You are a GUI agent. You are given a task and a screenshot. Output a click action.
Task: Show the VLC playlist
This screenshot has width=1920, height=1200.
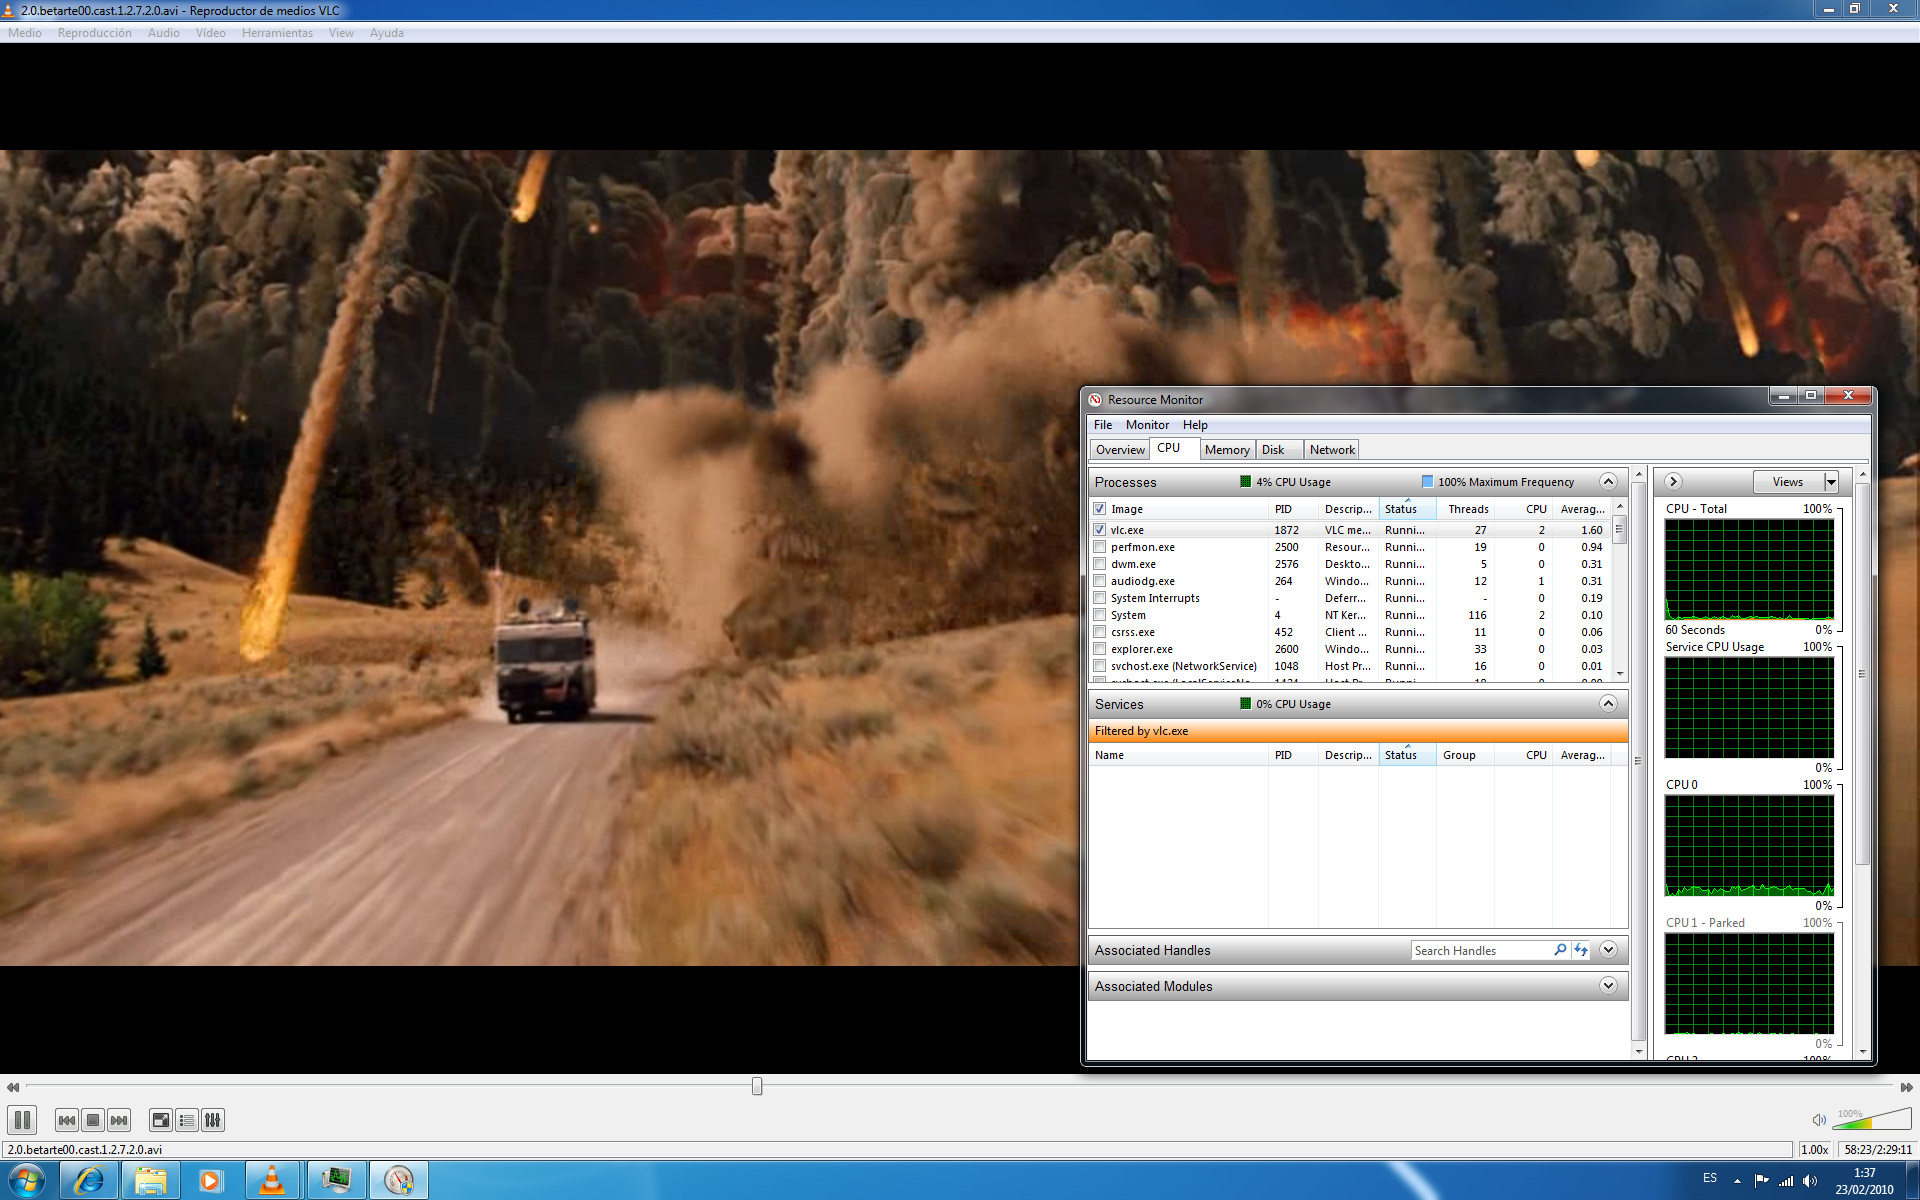coord(187,1120)
